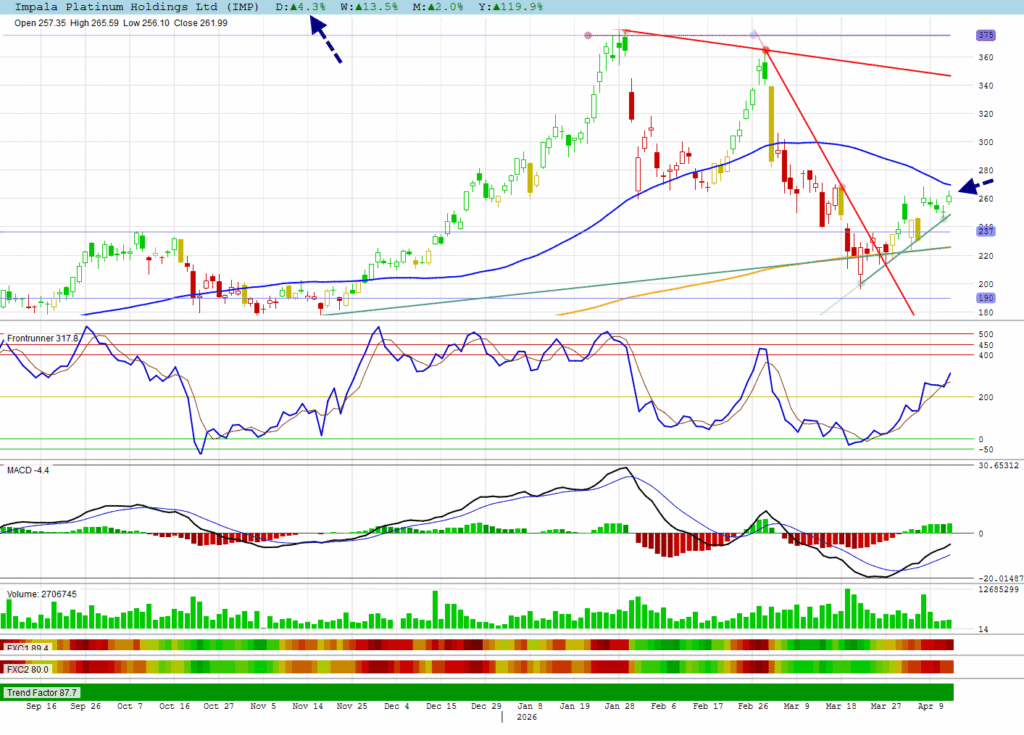Click the 237 price level label
The image size is (1024, 735).
coord(986,233)
